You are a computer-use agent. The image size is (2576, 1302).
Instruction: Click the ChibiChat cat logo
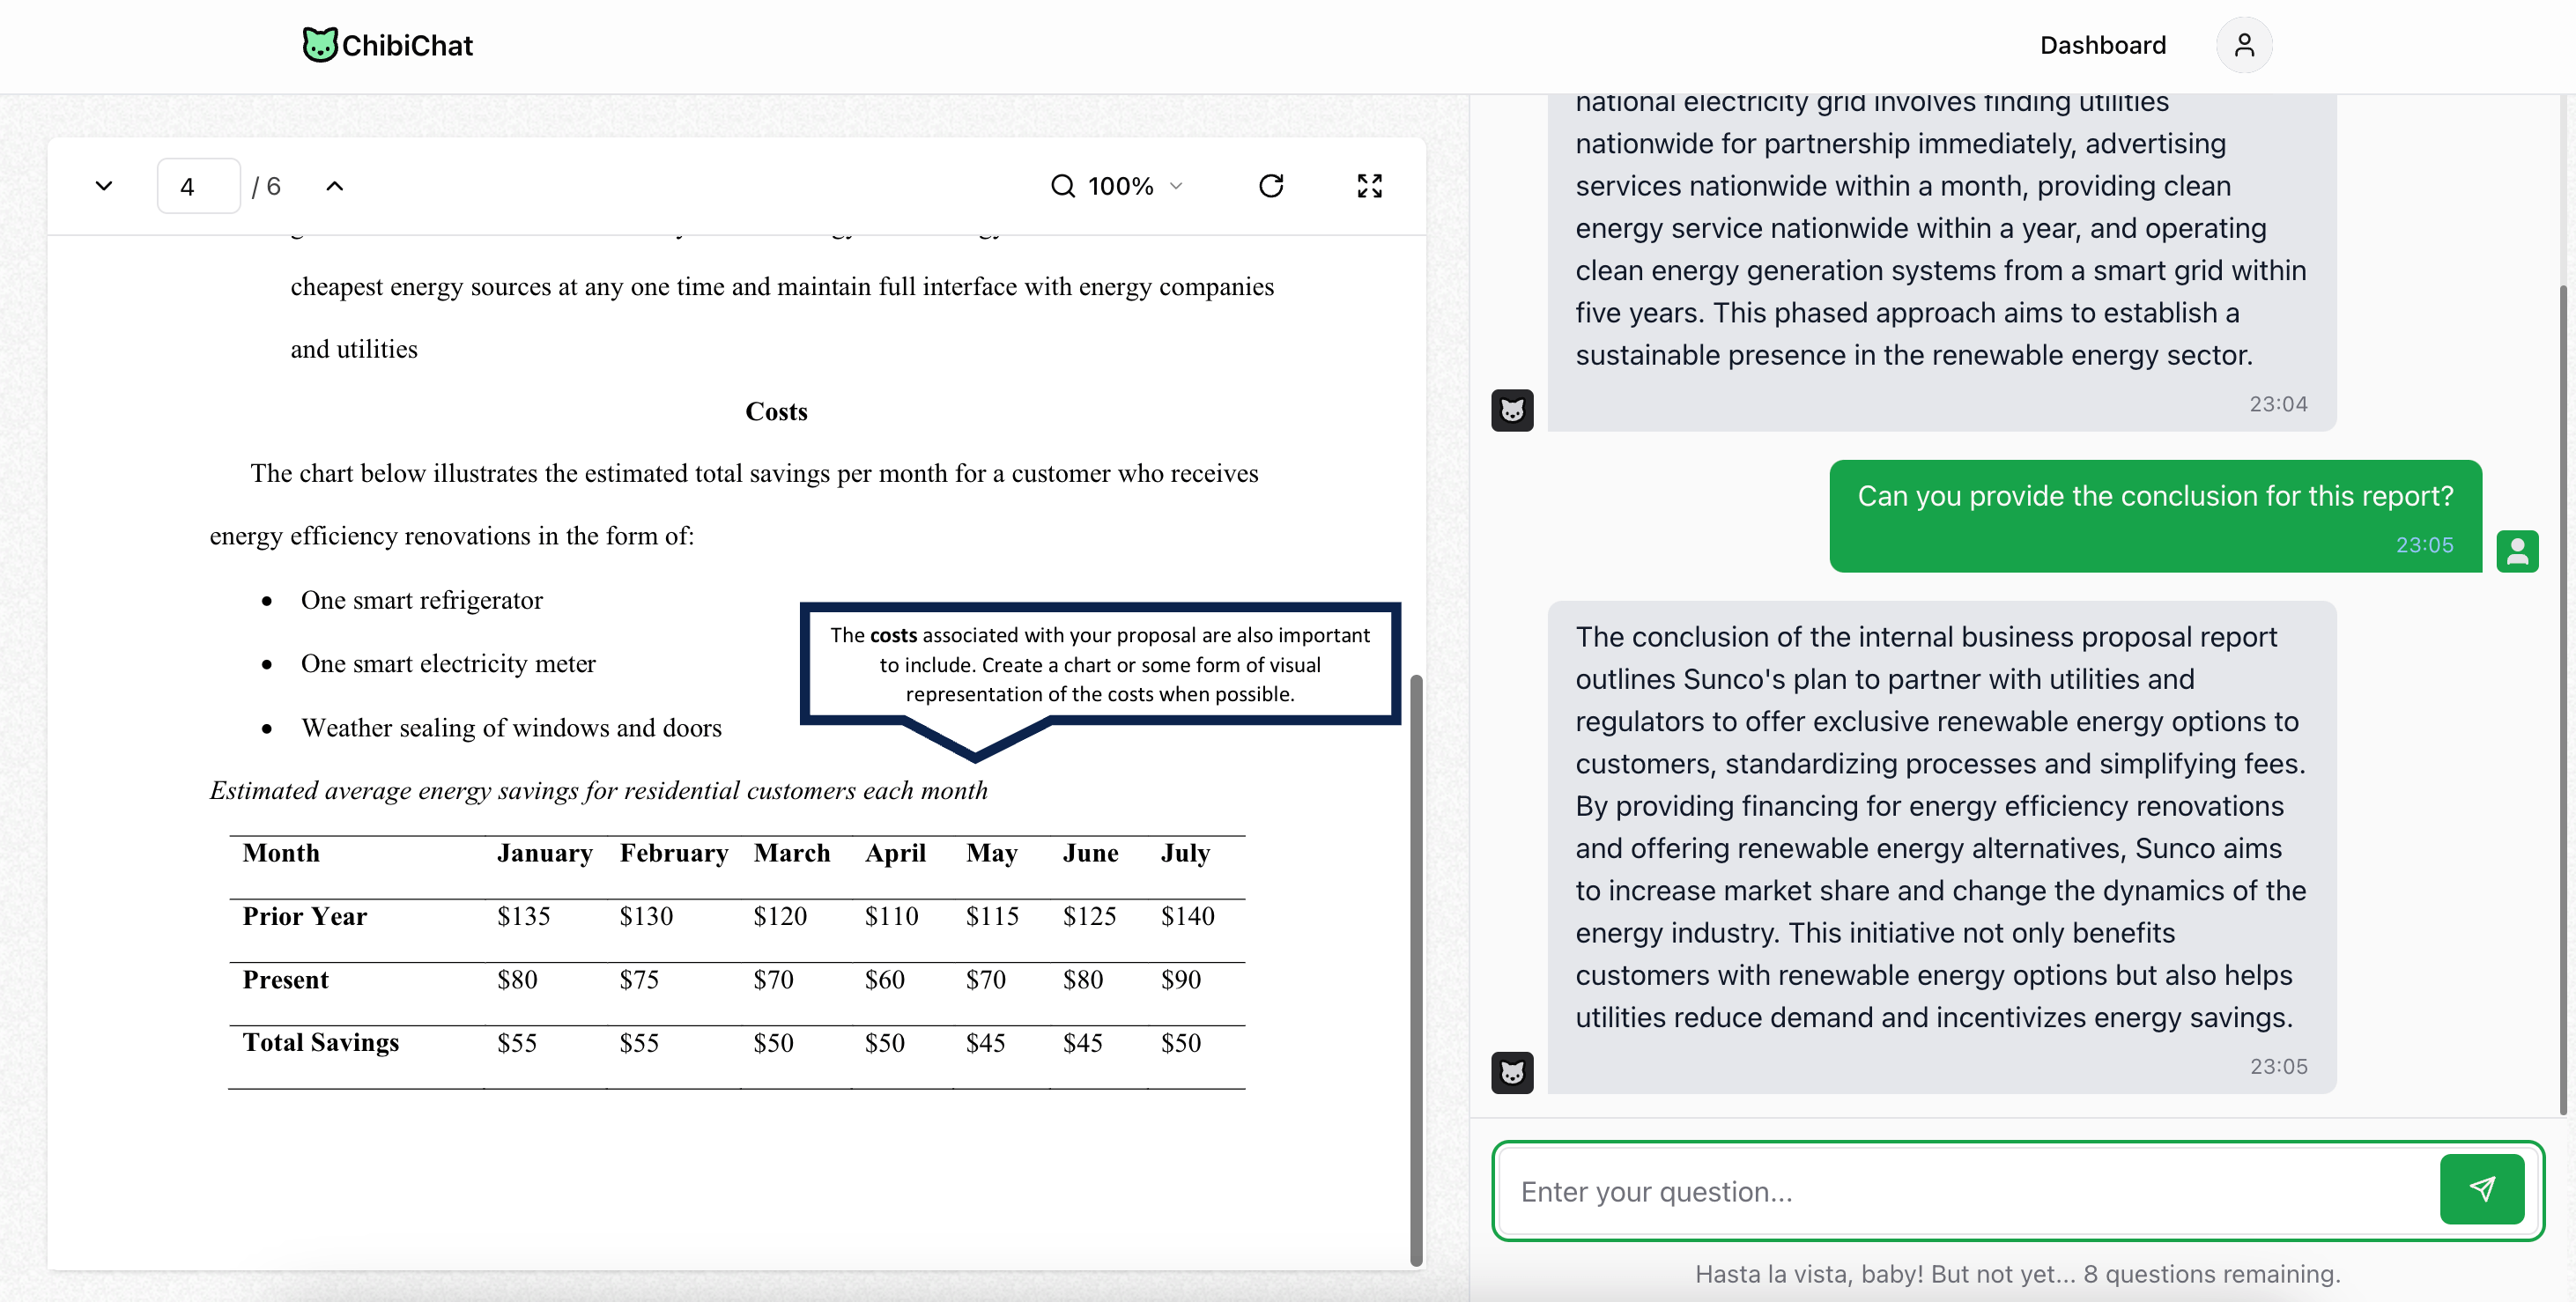point(320,45)
